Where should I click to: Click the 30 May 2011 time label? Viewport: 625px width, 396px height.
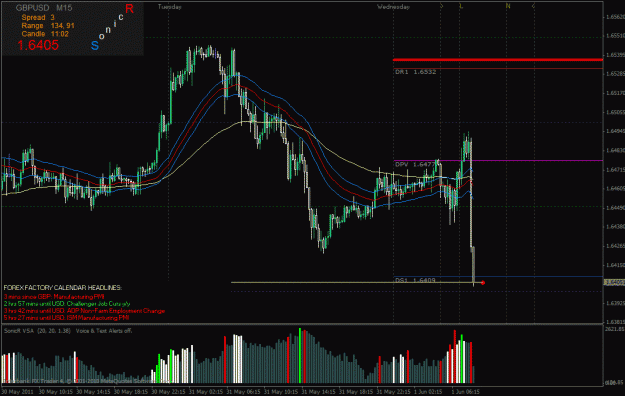pos(17,392)
